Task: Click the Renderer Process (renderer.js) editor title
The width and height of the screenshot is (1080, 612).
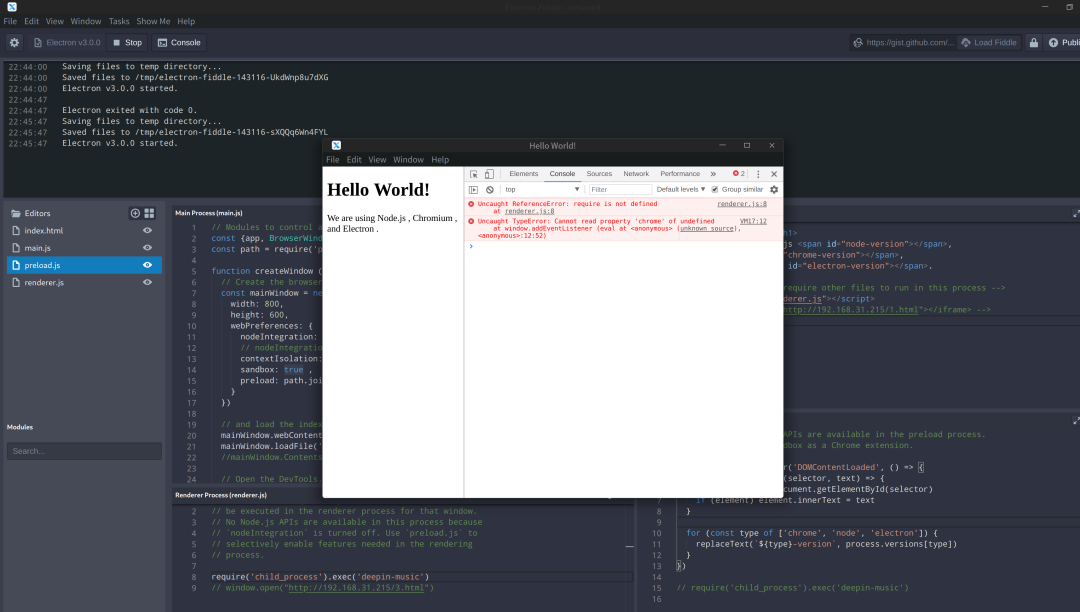Action: click(x=221, y=495)
